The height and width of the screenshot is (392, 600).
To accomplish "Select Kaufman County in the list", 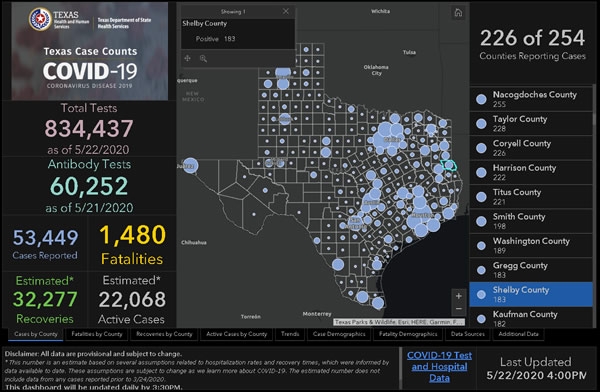I will pos(531,318).
